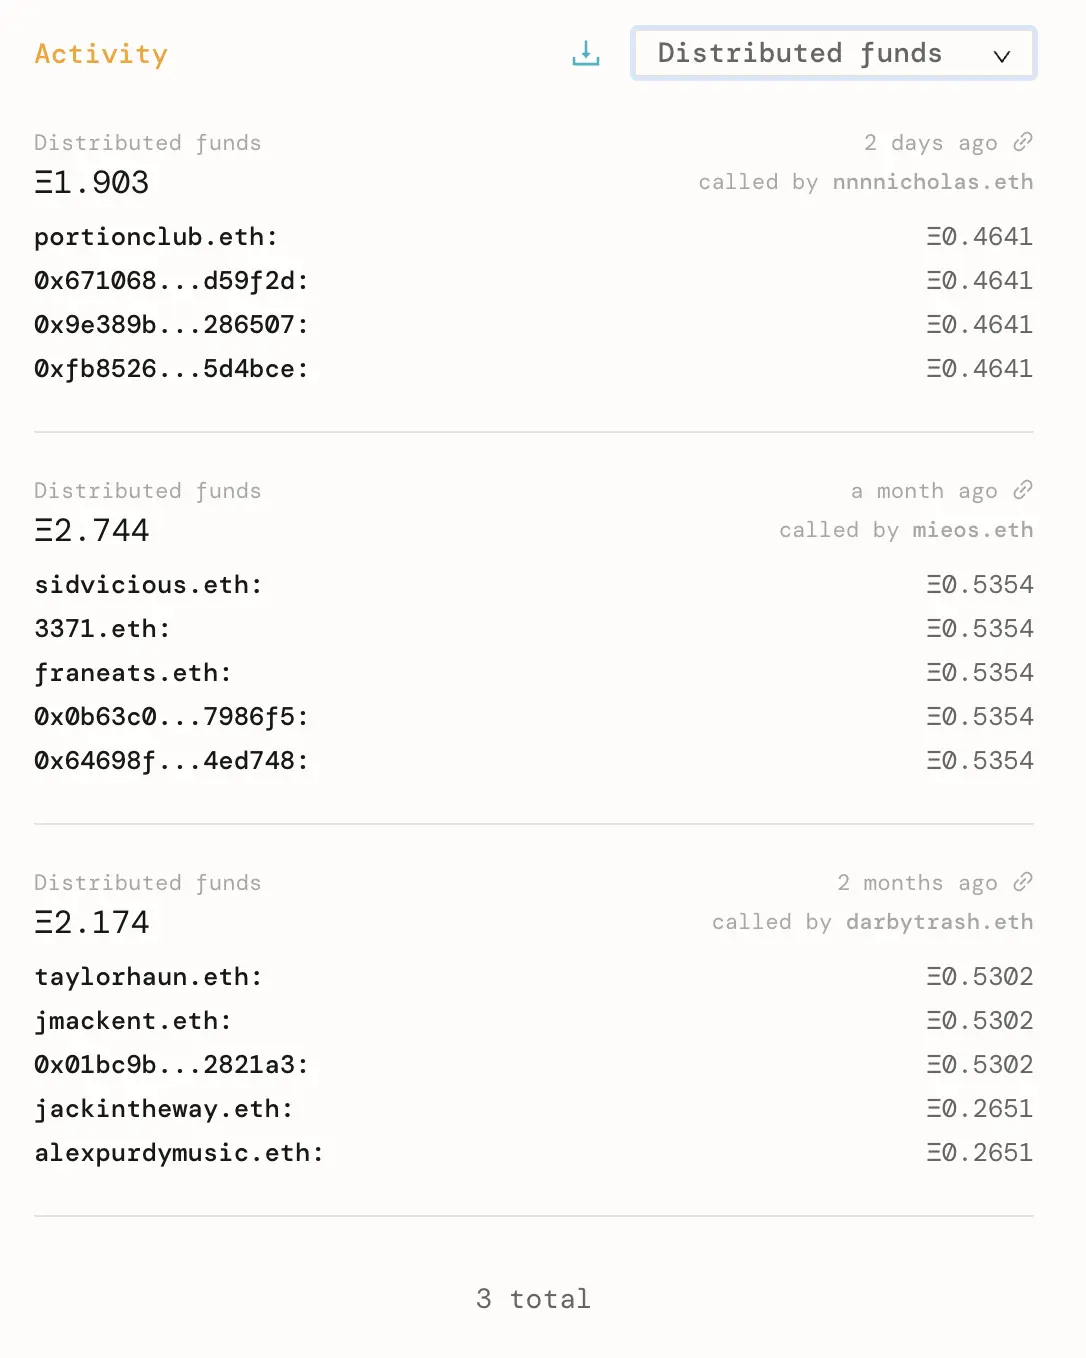Click the dropdown chevron next to 'Distributed funds'

(x=1002, y=56)
